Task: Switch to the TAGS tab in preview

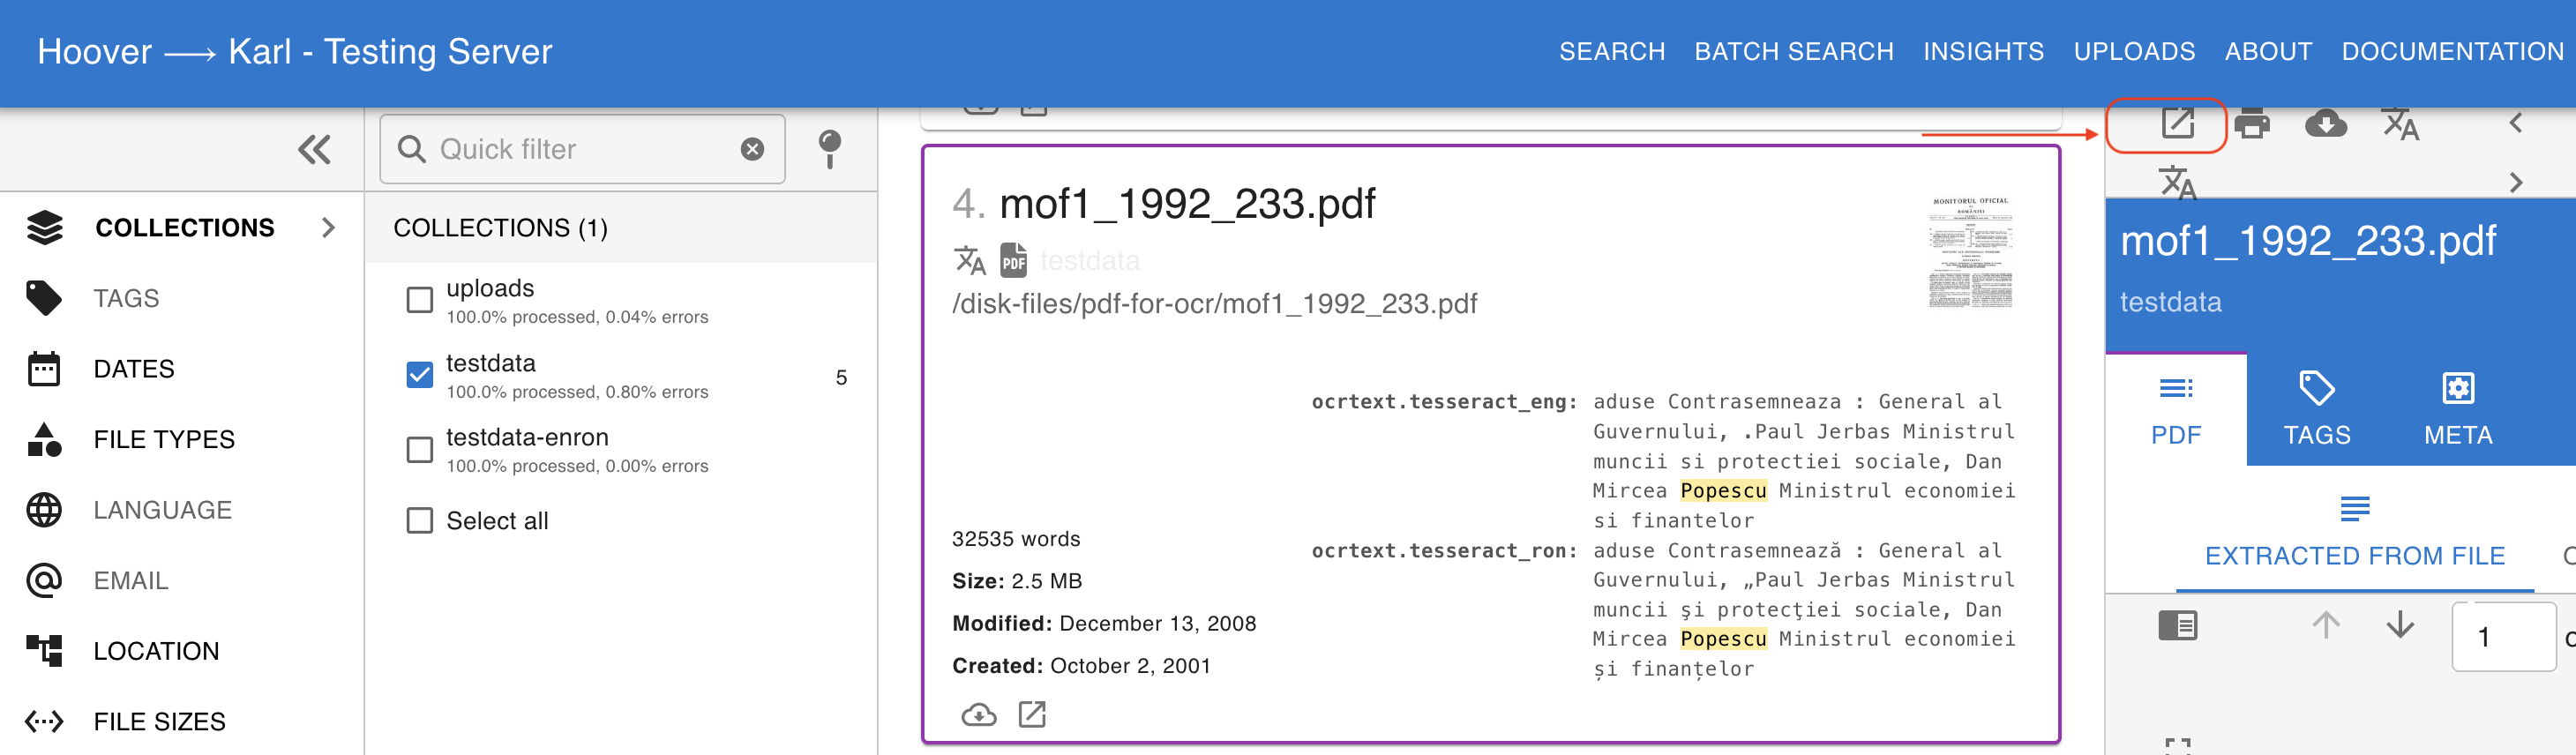Action: coord(2316,409)
